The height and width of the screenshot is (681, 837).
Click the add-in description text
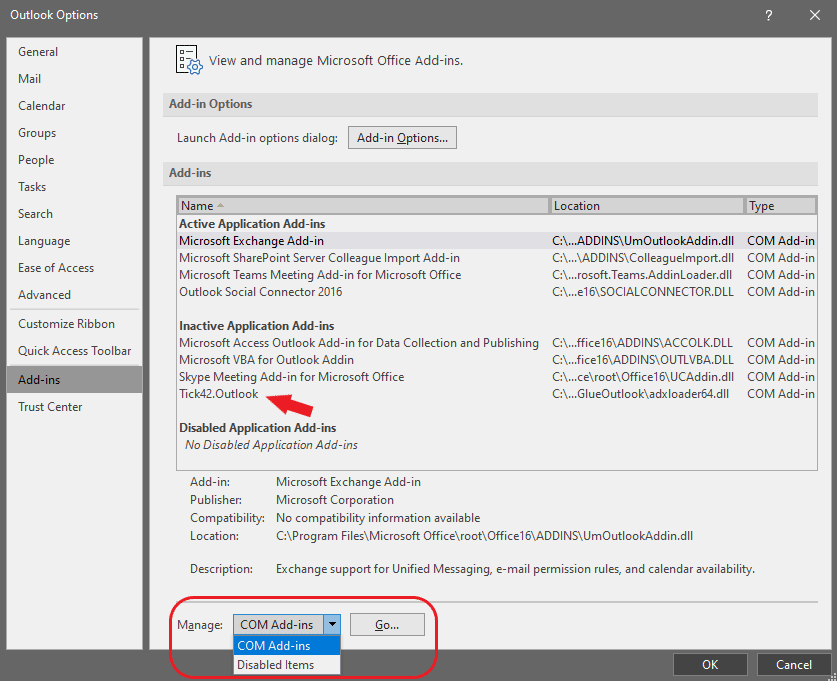pyautogui.click(x=515, y=569)
